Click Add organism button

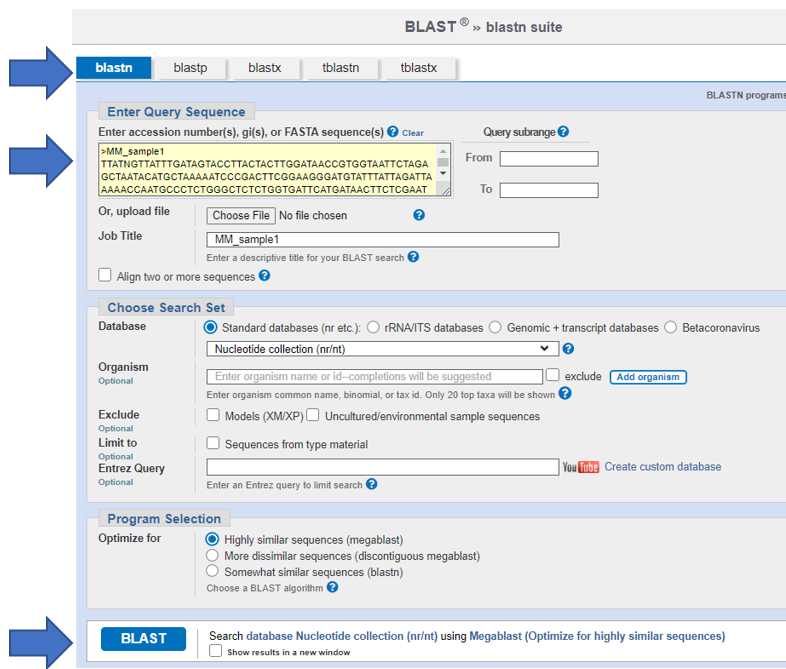[x=648, y=377]
